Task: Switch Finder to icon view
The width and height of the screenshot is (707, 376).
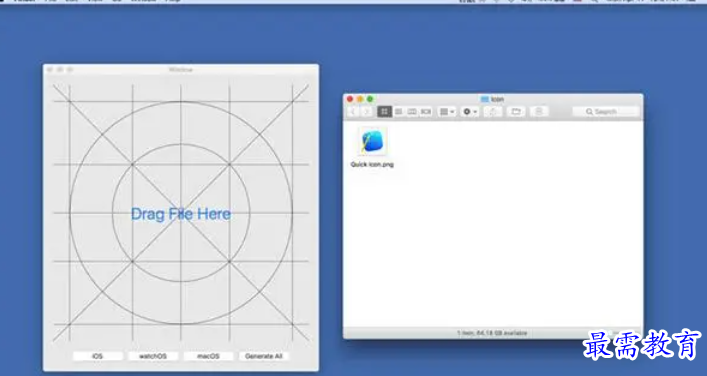Action: 385,111
